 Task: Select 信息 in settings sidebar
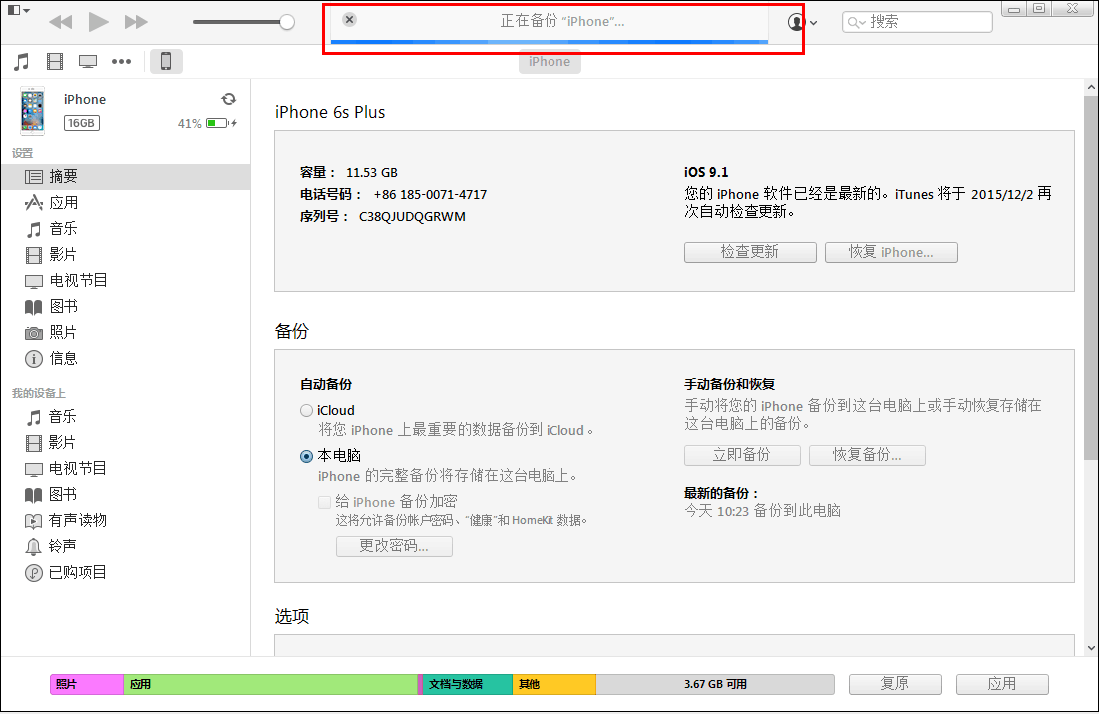pyautogui.click(x=126, y=358)
